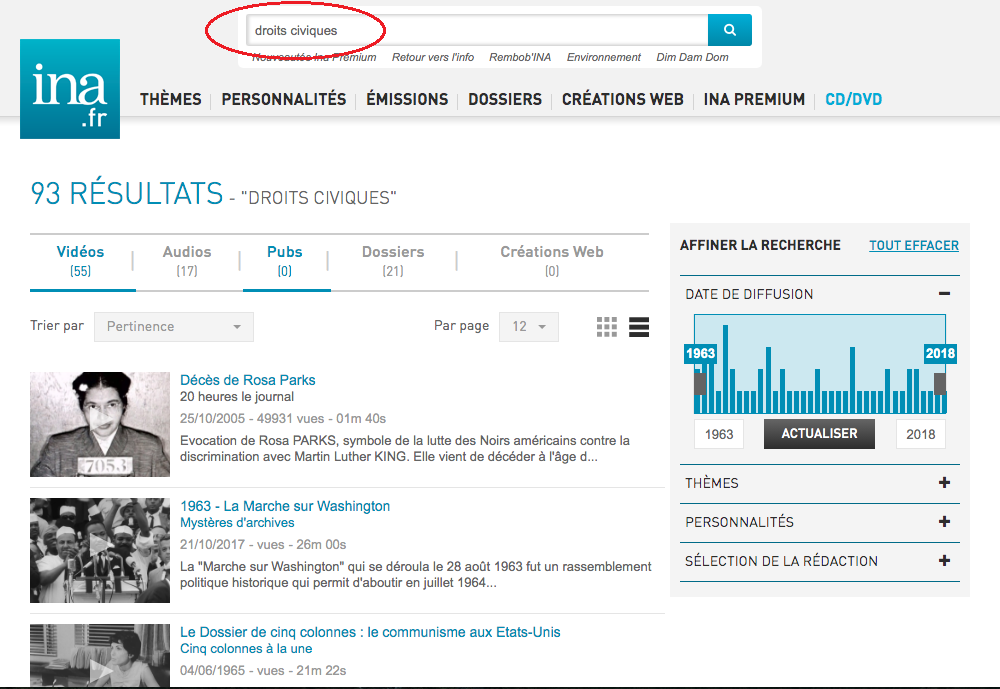Click the Rosa Parks description starting Evocation

click(404, 448)
